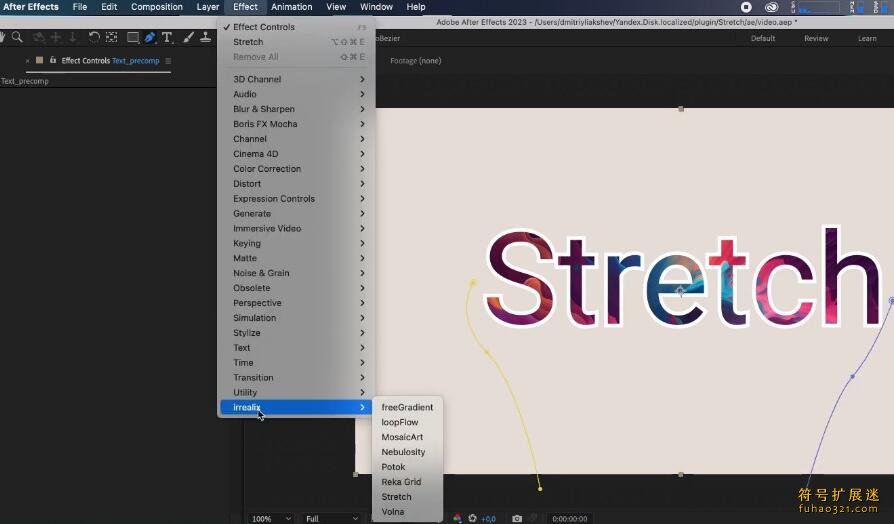Select the Rotation tool in toolbar
The image size is (894, 524).
(94, 38)
